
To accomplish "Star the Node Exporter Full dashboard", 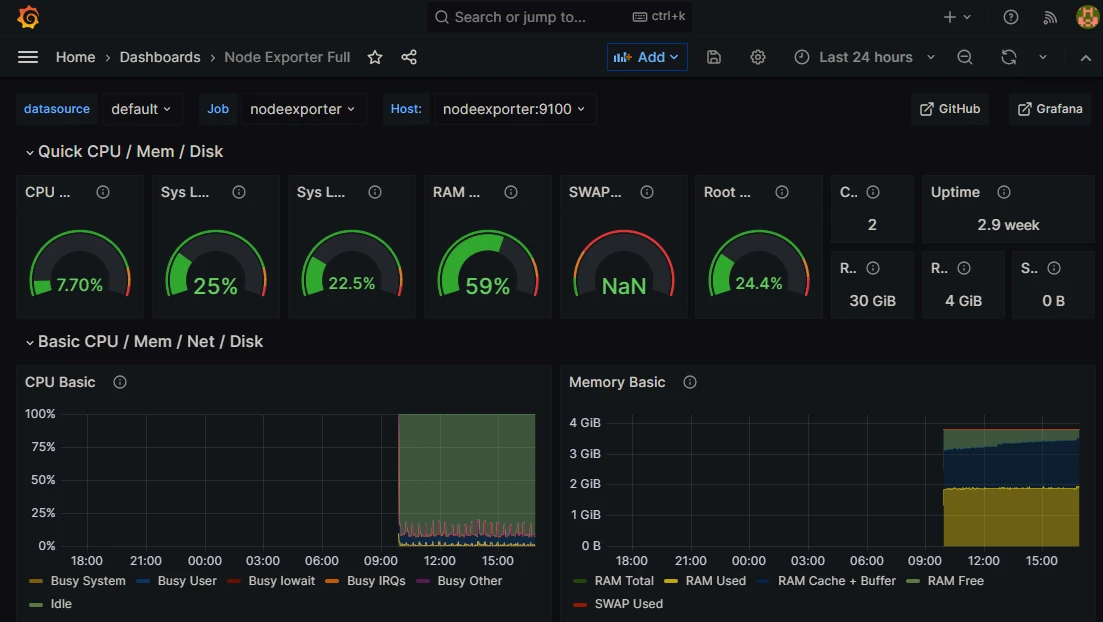I will pos(374,57).
